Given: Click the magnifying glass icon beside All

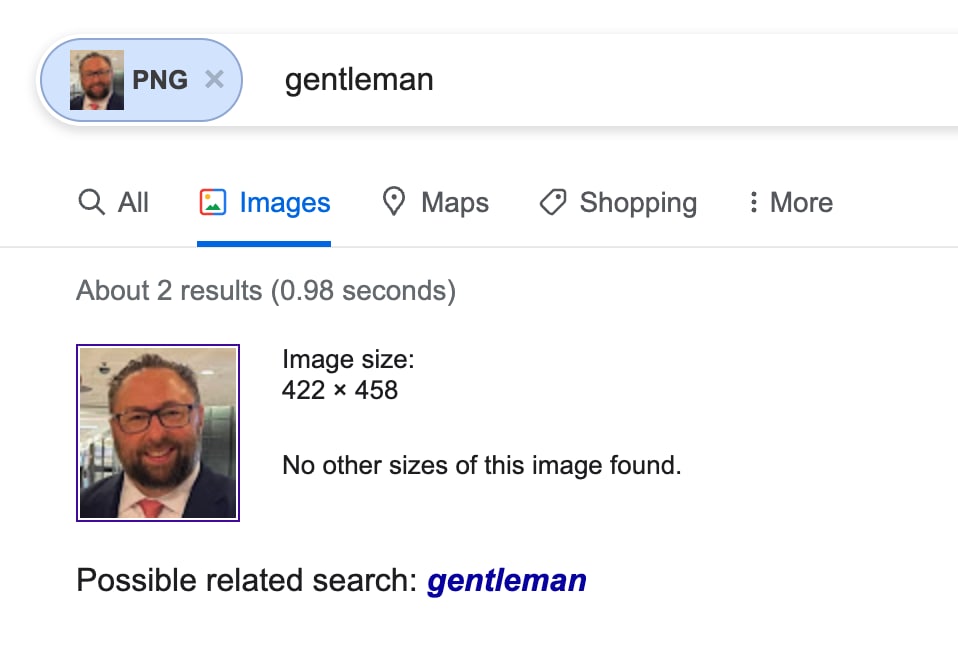Looking at the screenshot, I should (x=92, y=202).
